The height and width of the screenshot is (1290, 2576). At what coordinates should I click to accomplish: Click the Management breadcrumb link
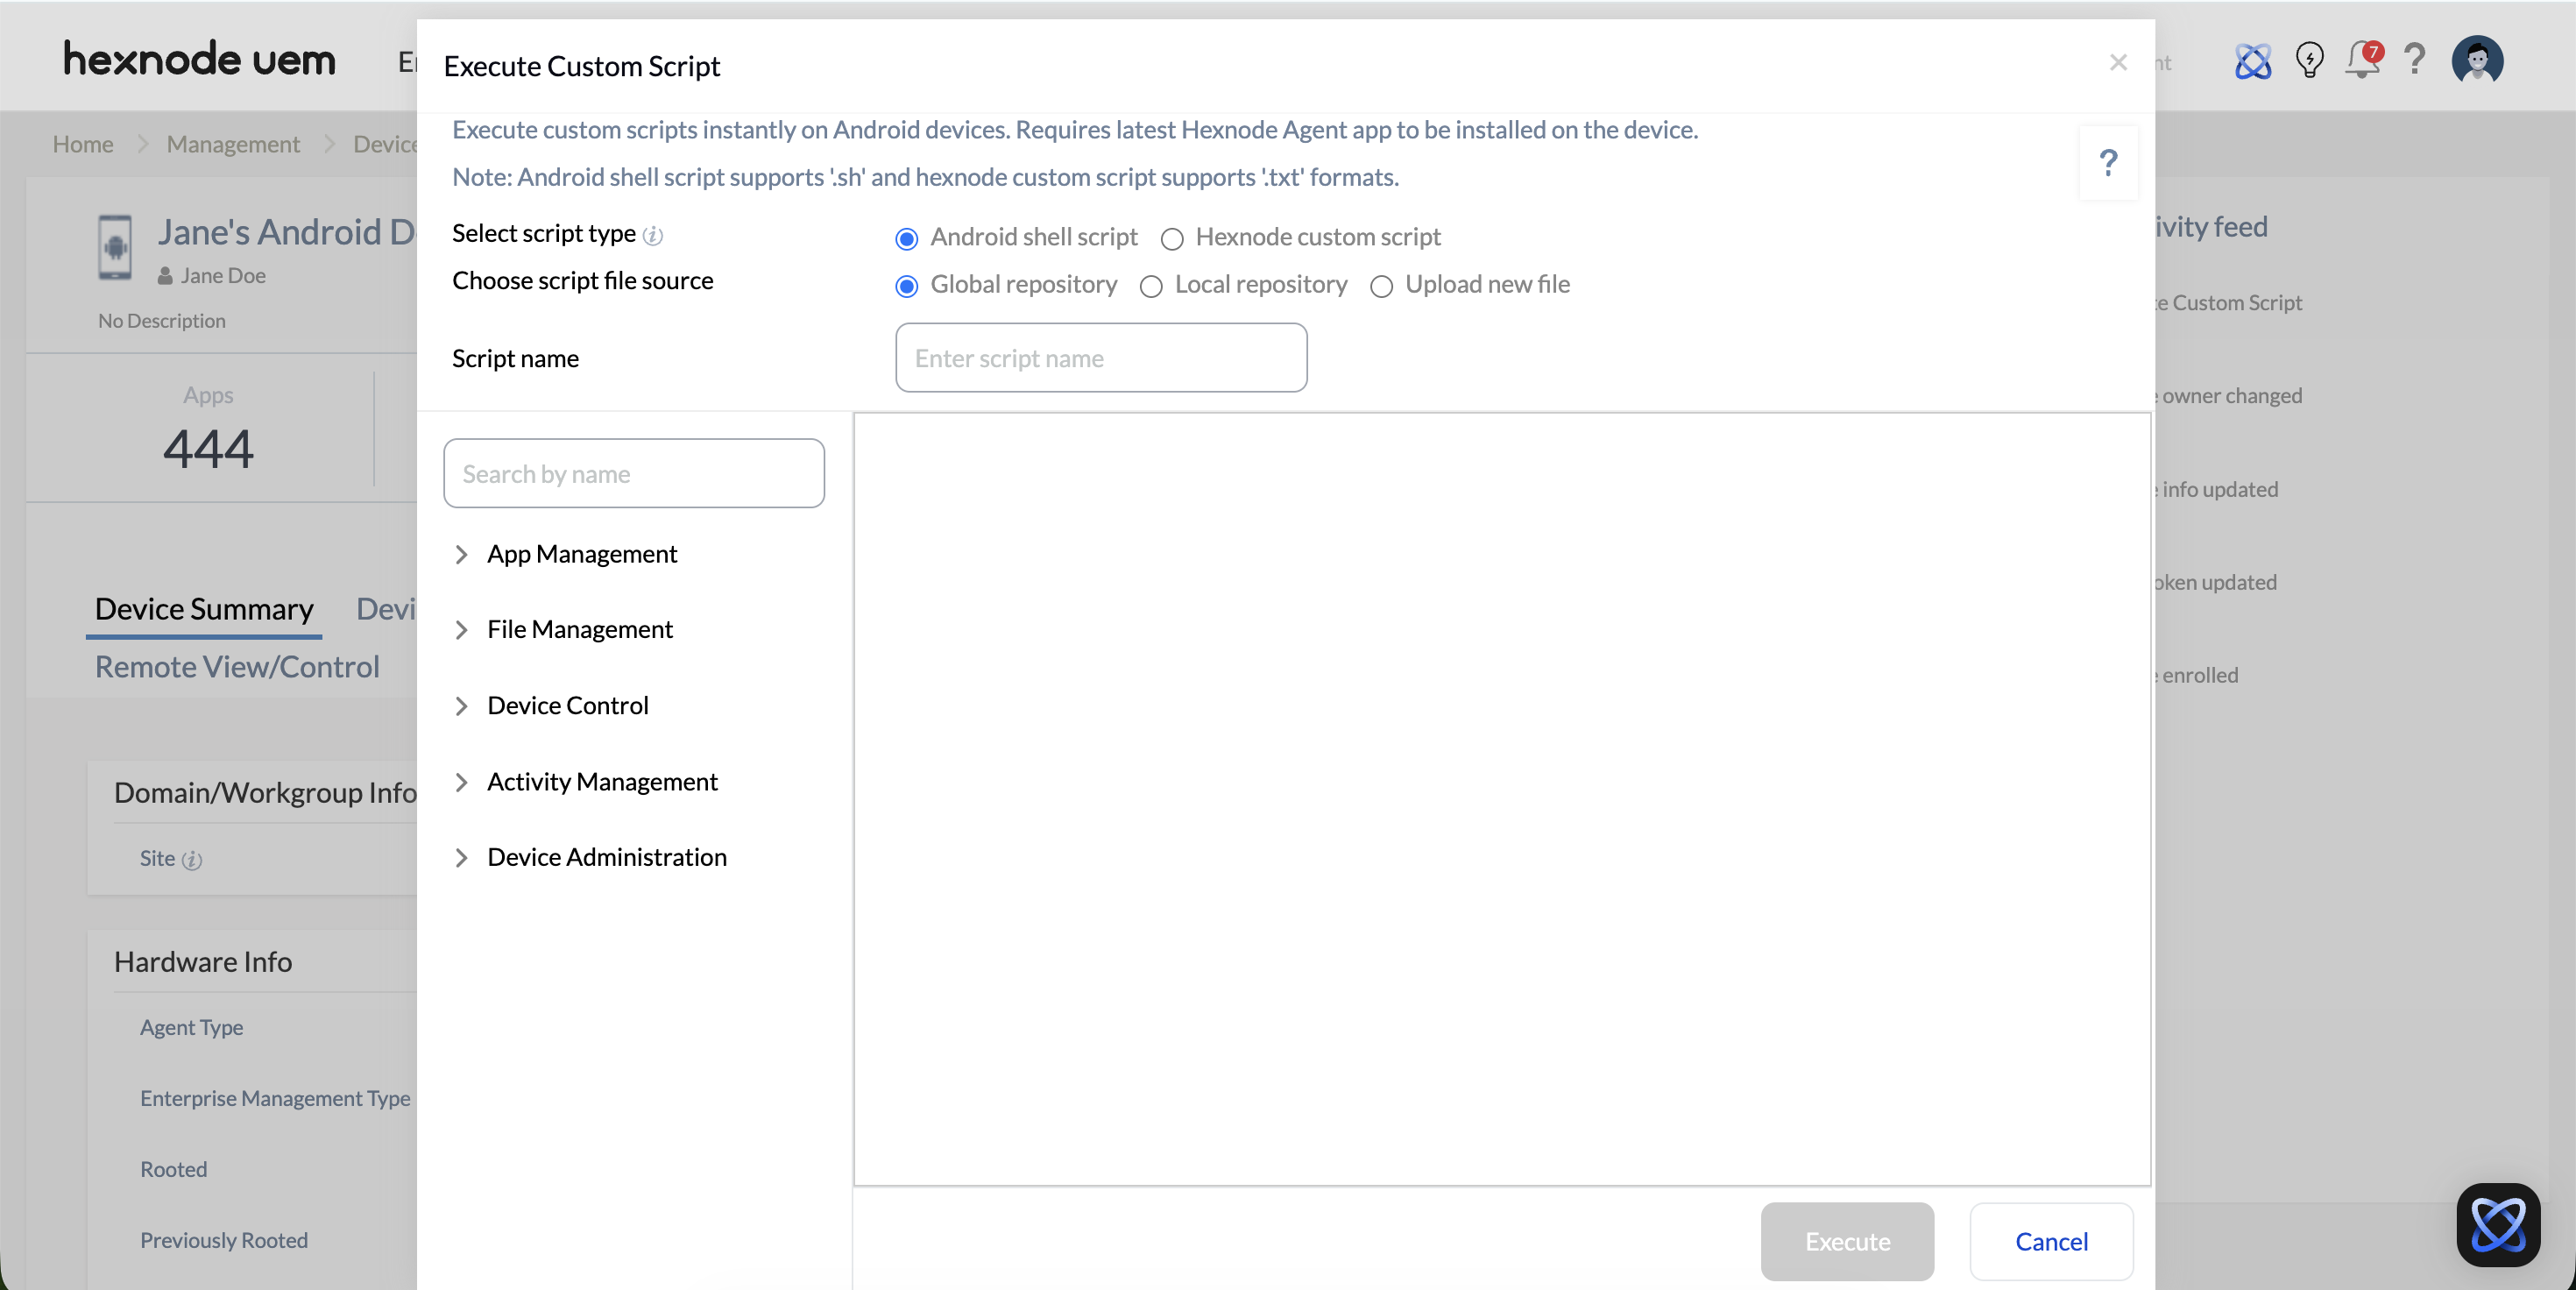(233, 144)
